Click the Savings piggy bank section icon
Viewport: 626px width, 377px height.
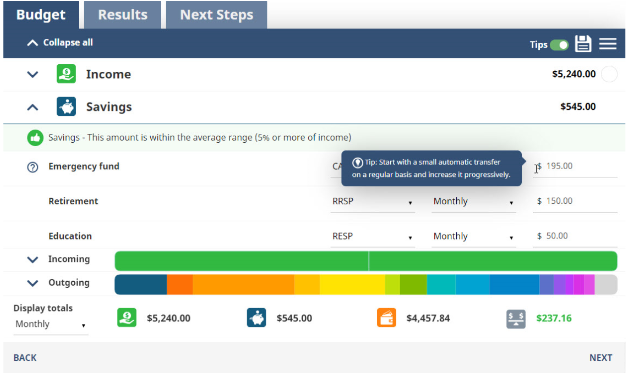[66, 107]
